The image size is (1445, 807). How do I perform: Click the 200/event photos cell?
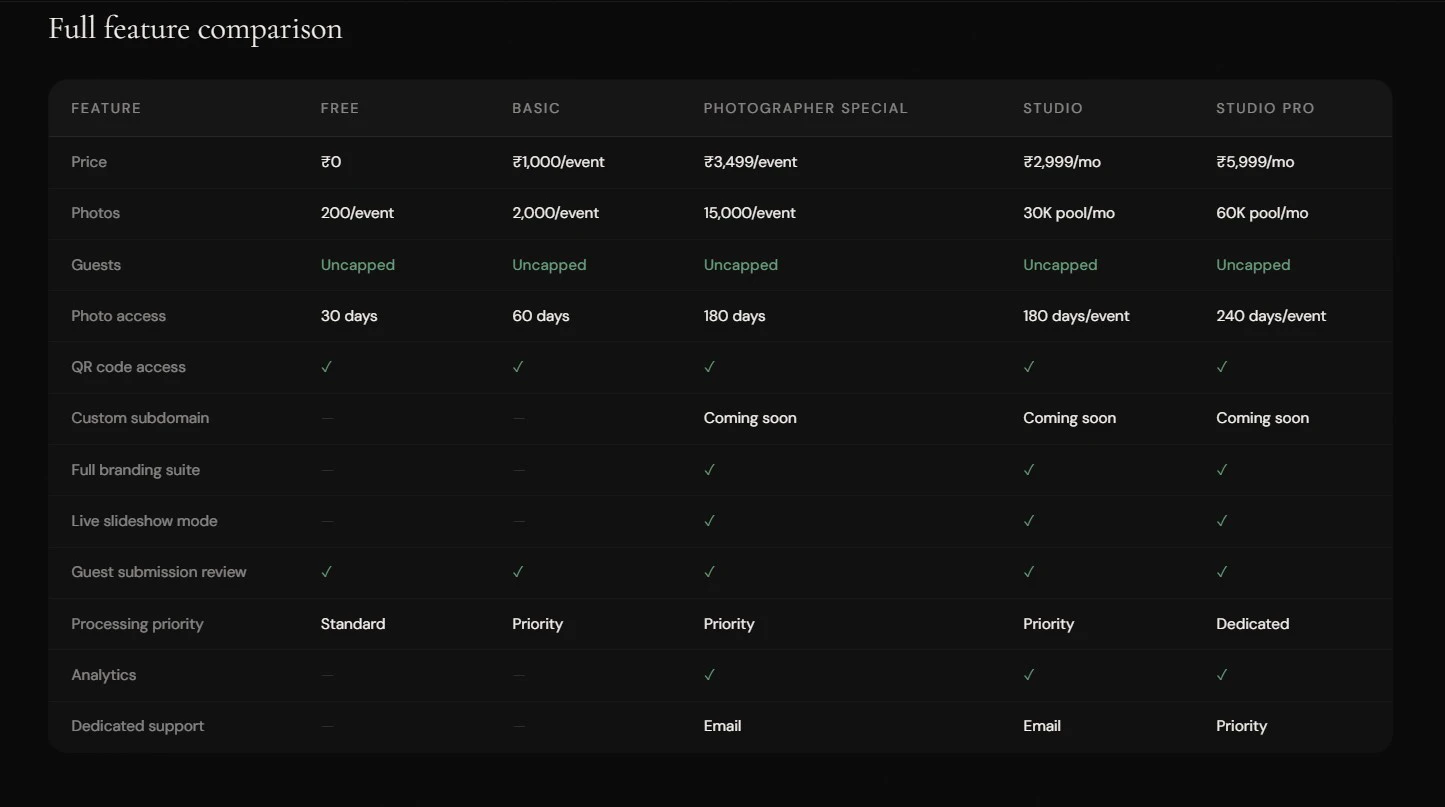coord(357,213)
